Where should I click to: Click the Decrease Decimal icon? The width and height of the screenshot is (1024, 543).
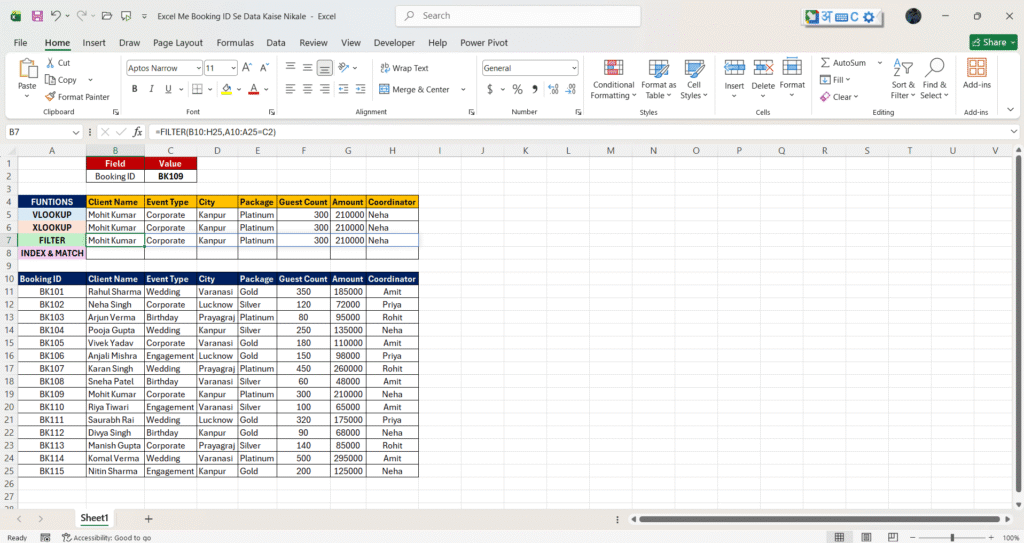point(571,89)
